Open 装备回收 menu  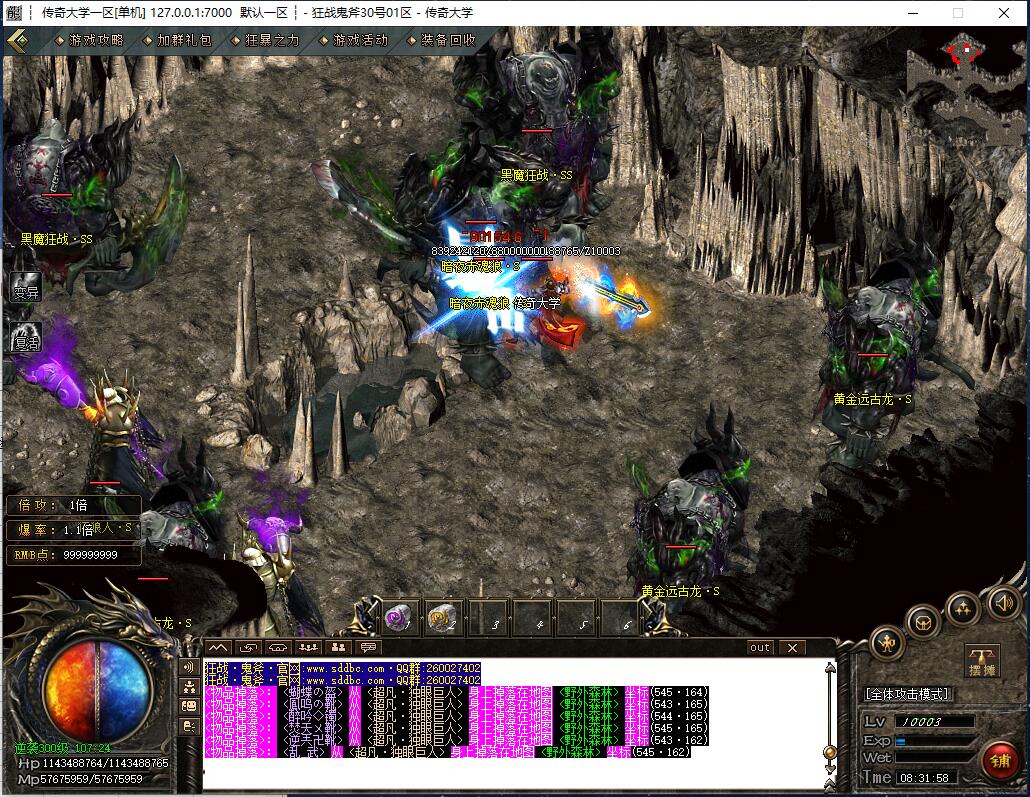(441, 41)
